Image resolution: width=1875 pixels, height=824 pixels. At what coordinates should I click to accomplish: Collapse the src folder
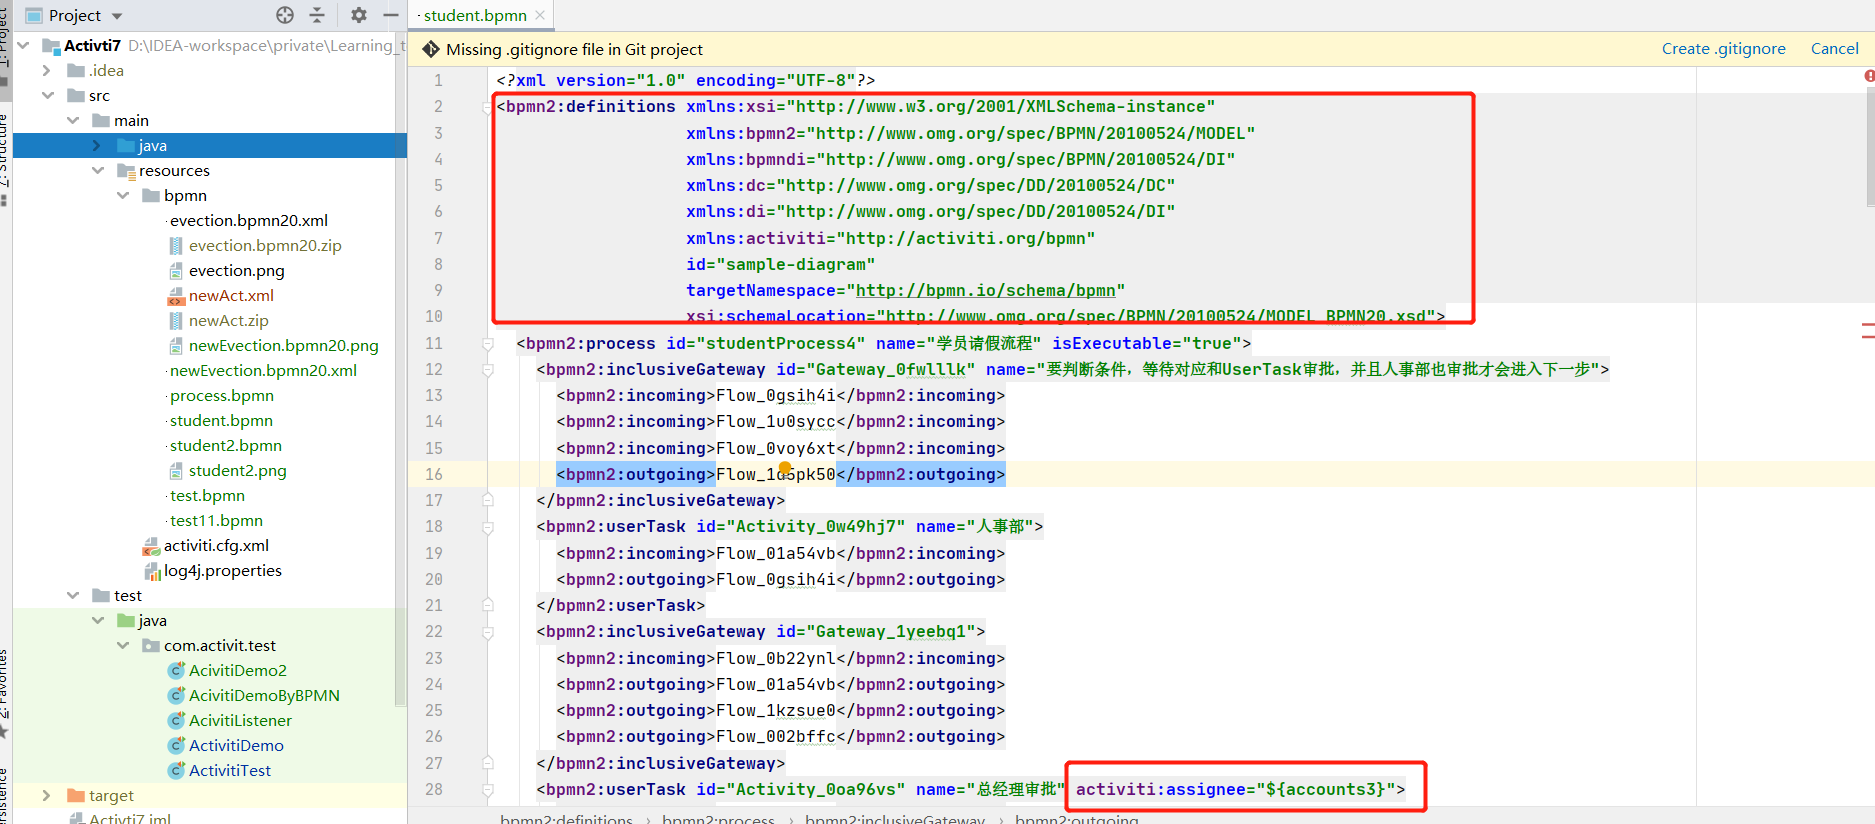point(47,95)
